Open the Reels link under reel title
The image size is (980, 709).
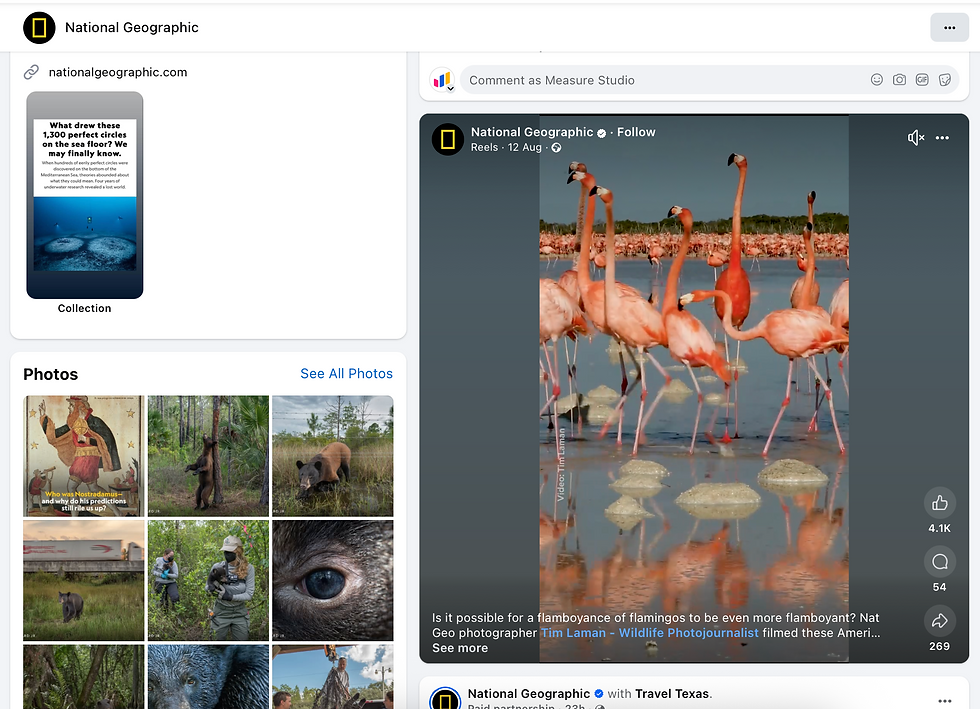484,148
